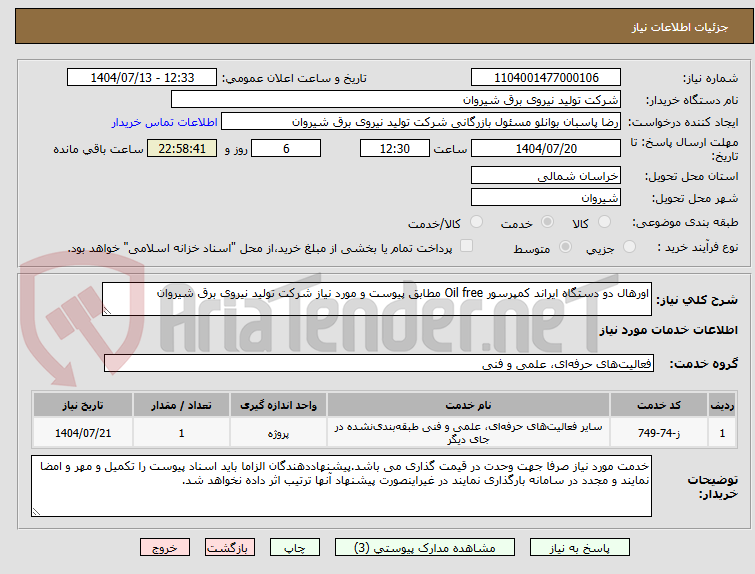This screenshot has height=574, width=755.
Task: Click the deadline date field 1404/07/20
Action: 546,148
